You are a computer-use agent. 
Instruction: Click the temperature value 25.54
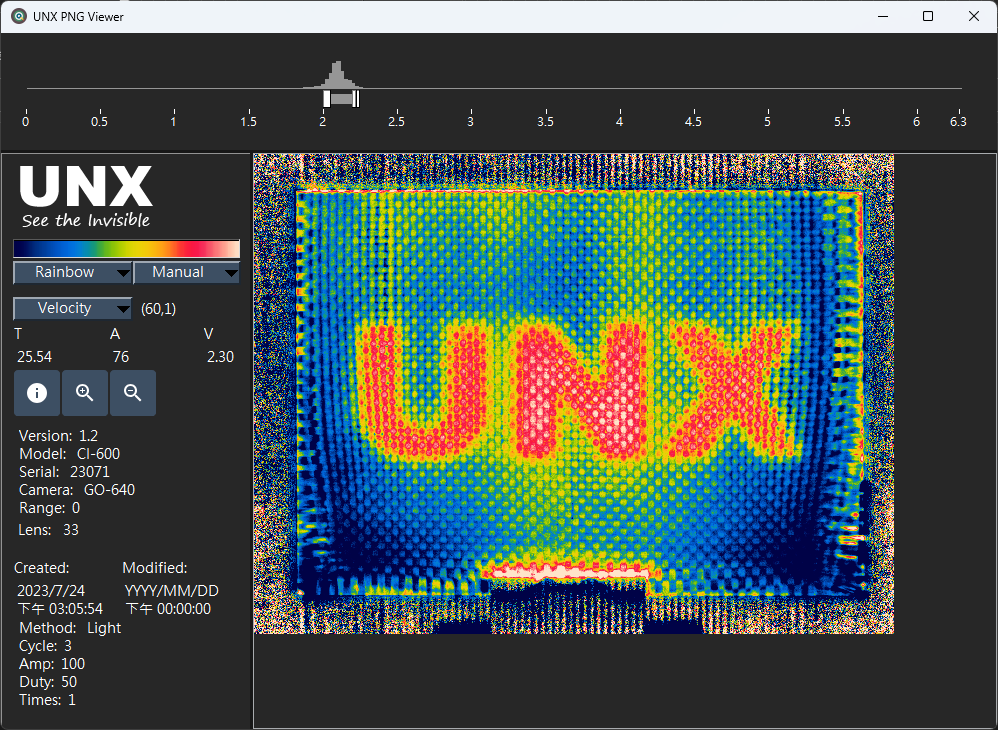point(34,357)
